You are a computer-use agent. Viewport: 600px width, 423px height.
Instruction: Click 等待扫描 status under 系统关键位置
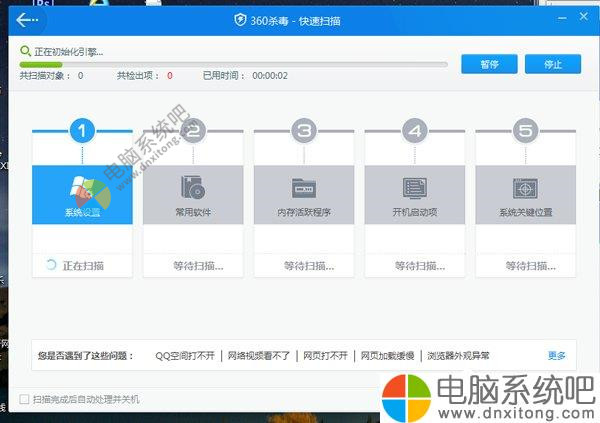point(530,266)
